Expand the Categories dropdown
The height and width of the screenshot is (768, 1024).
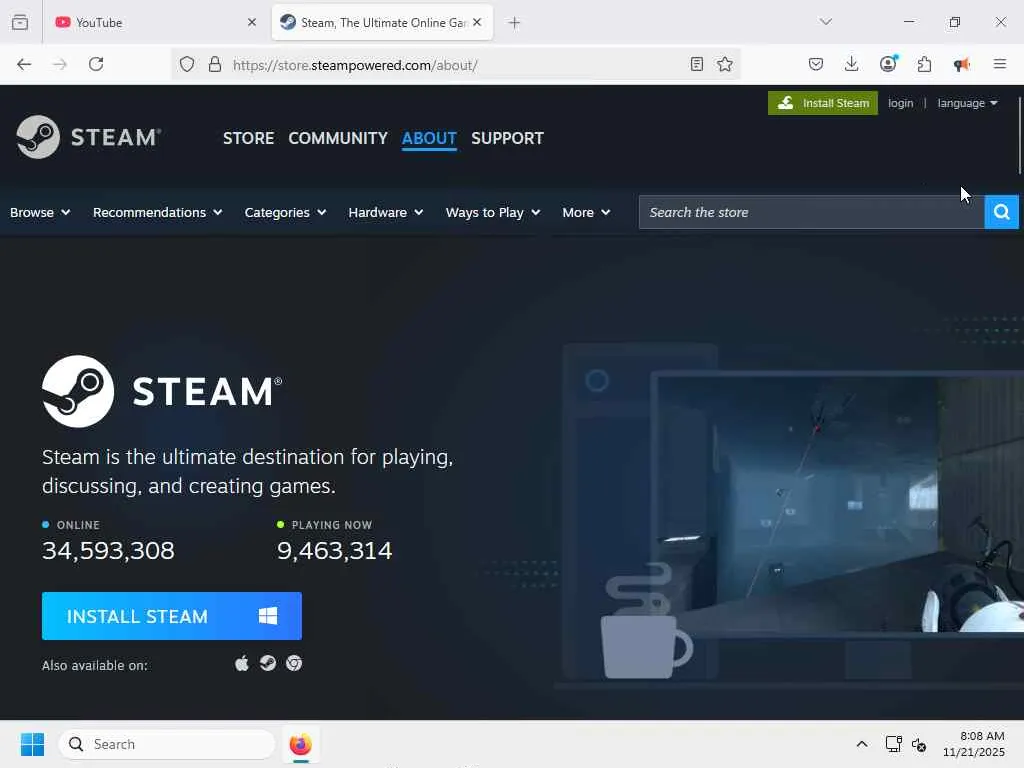285,212
